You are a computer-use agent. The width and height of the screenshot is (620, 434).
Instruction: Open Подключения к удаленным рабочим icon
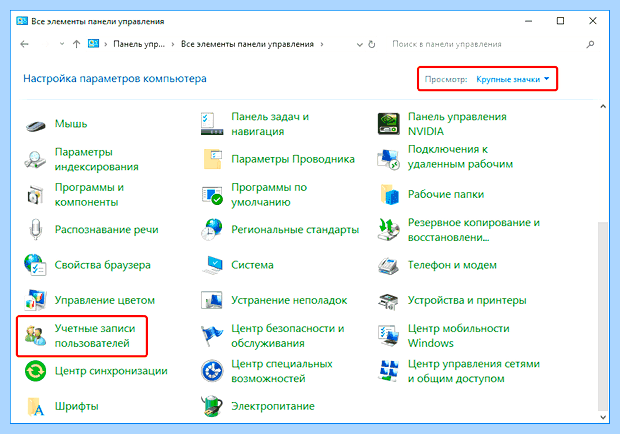(x=388, y=159)
